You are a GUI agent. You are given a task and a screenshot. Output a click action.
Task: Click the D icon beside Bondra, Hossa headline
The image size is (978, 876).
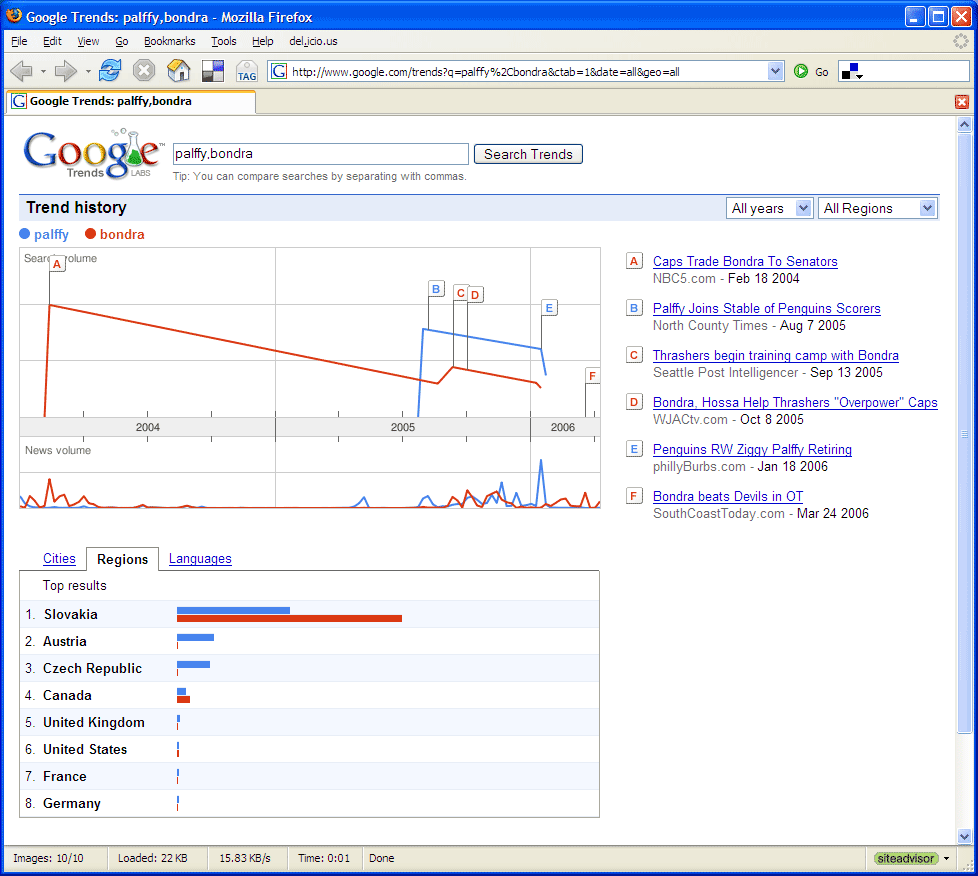pos(634,402)
